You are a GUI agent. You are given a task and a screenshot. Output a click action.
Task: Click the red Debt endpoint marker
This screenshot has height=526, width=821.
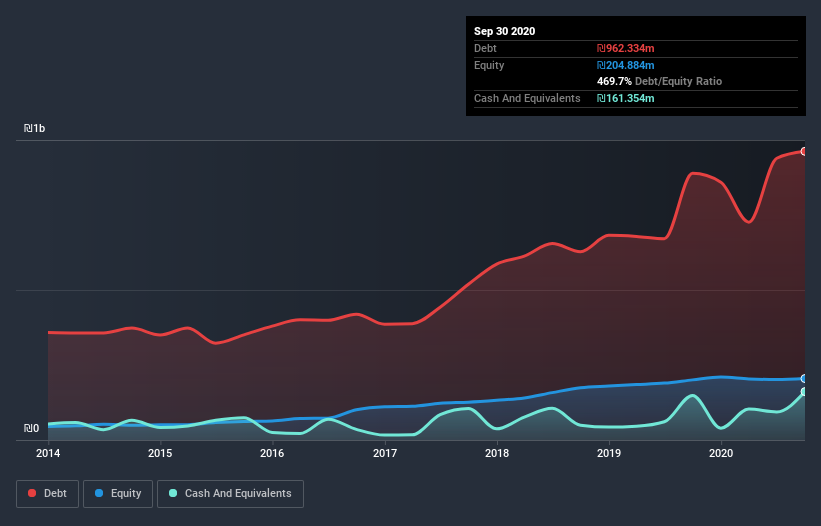pos(804,151)
